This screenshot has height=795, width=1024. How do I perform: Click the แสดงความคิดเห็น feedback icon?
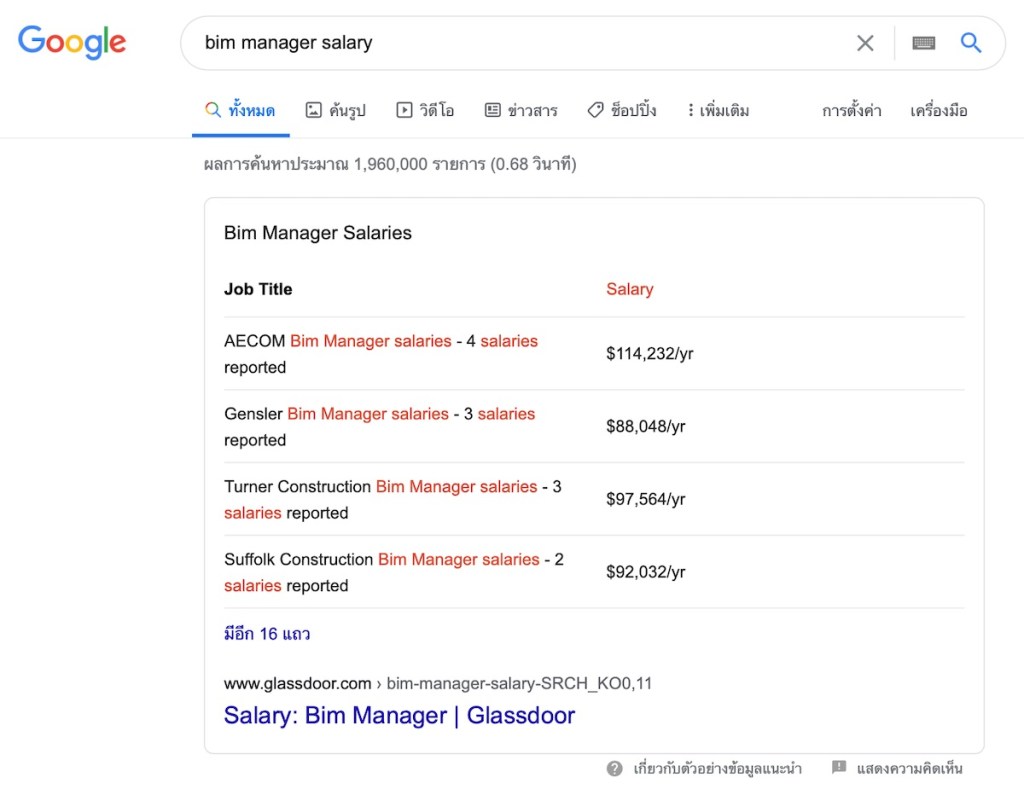tap(839, 768)
